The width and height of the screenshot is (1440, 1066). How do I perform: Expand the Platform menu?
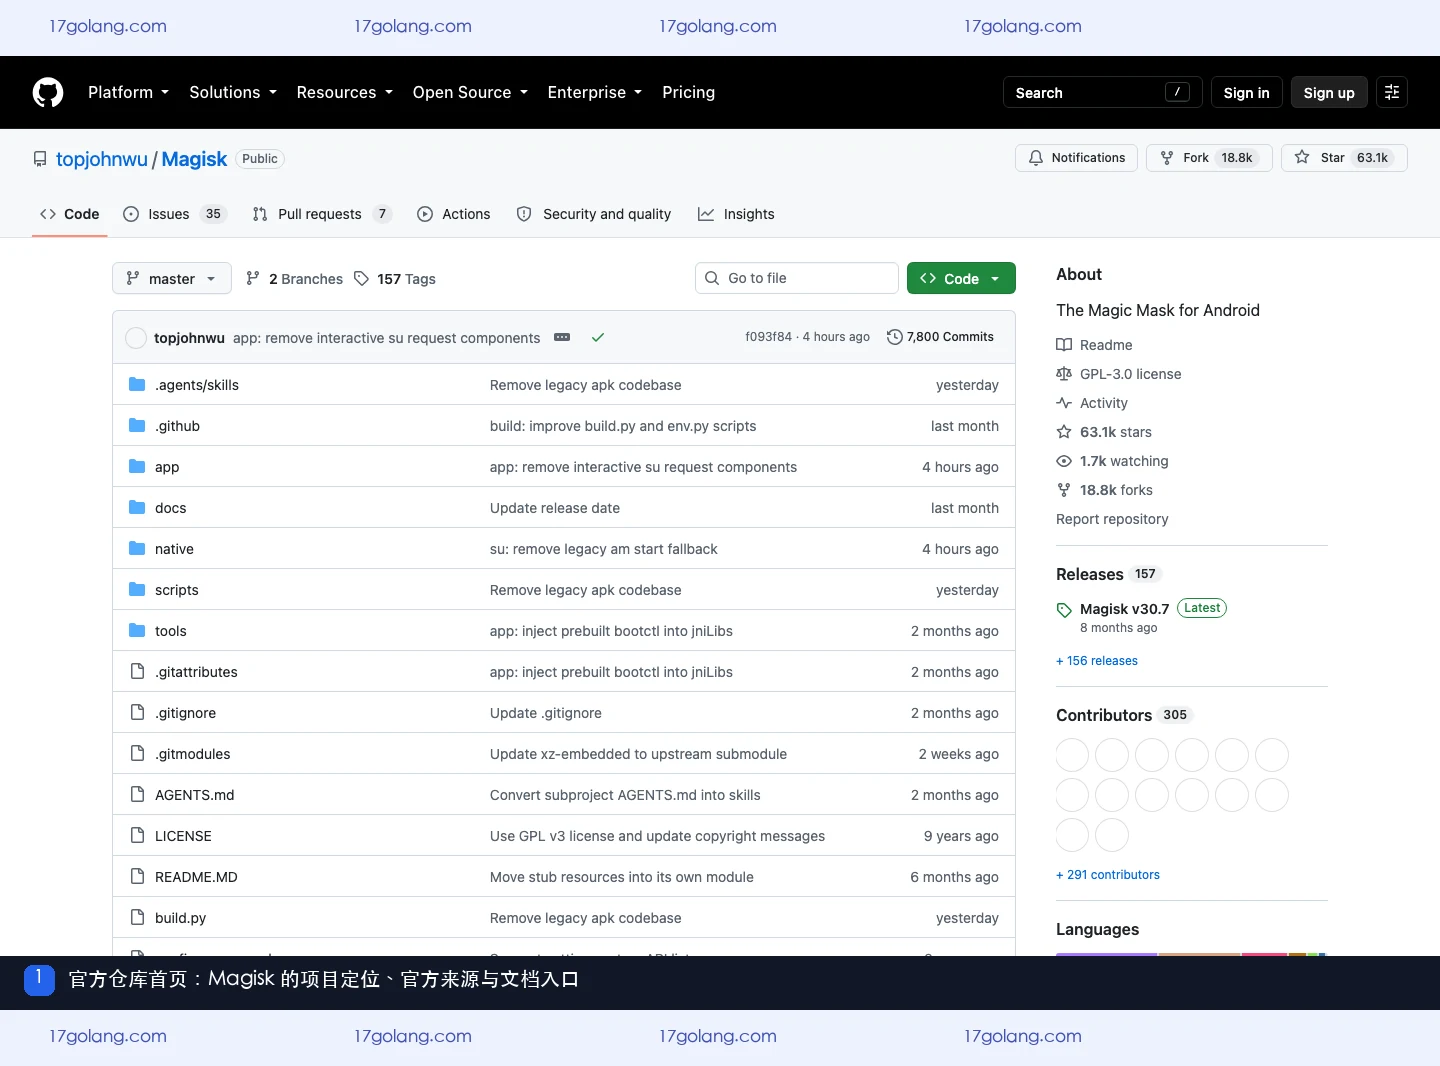[128, 92]
